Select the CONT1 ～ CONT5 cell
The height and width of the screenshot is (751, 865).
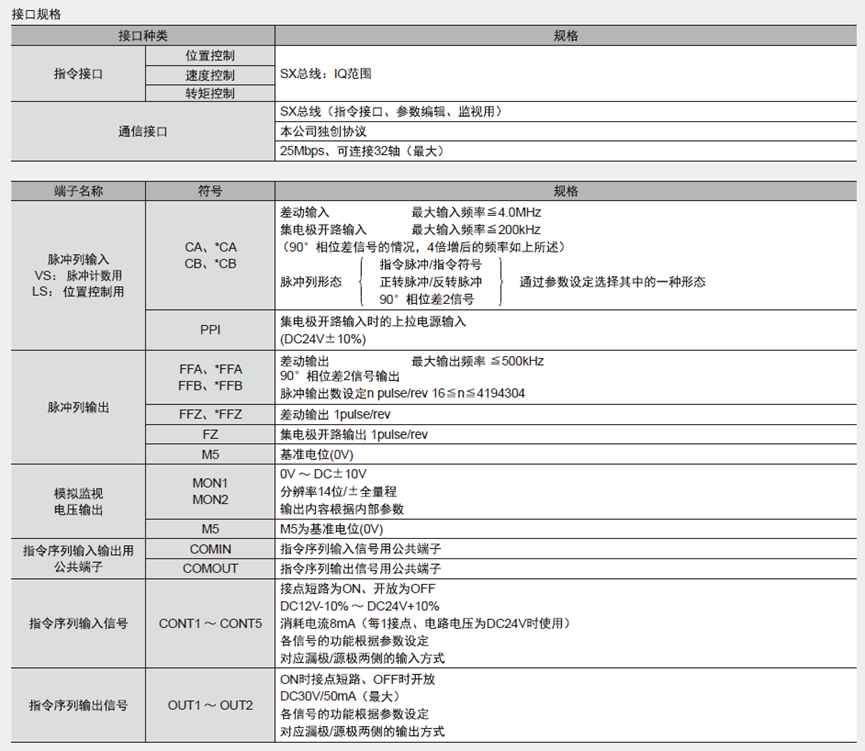point(210,623)
